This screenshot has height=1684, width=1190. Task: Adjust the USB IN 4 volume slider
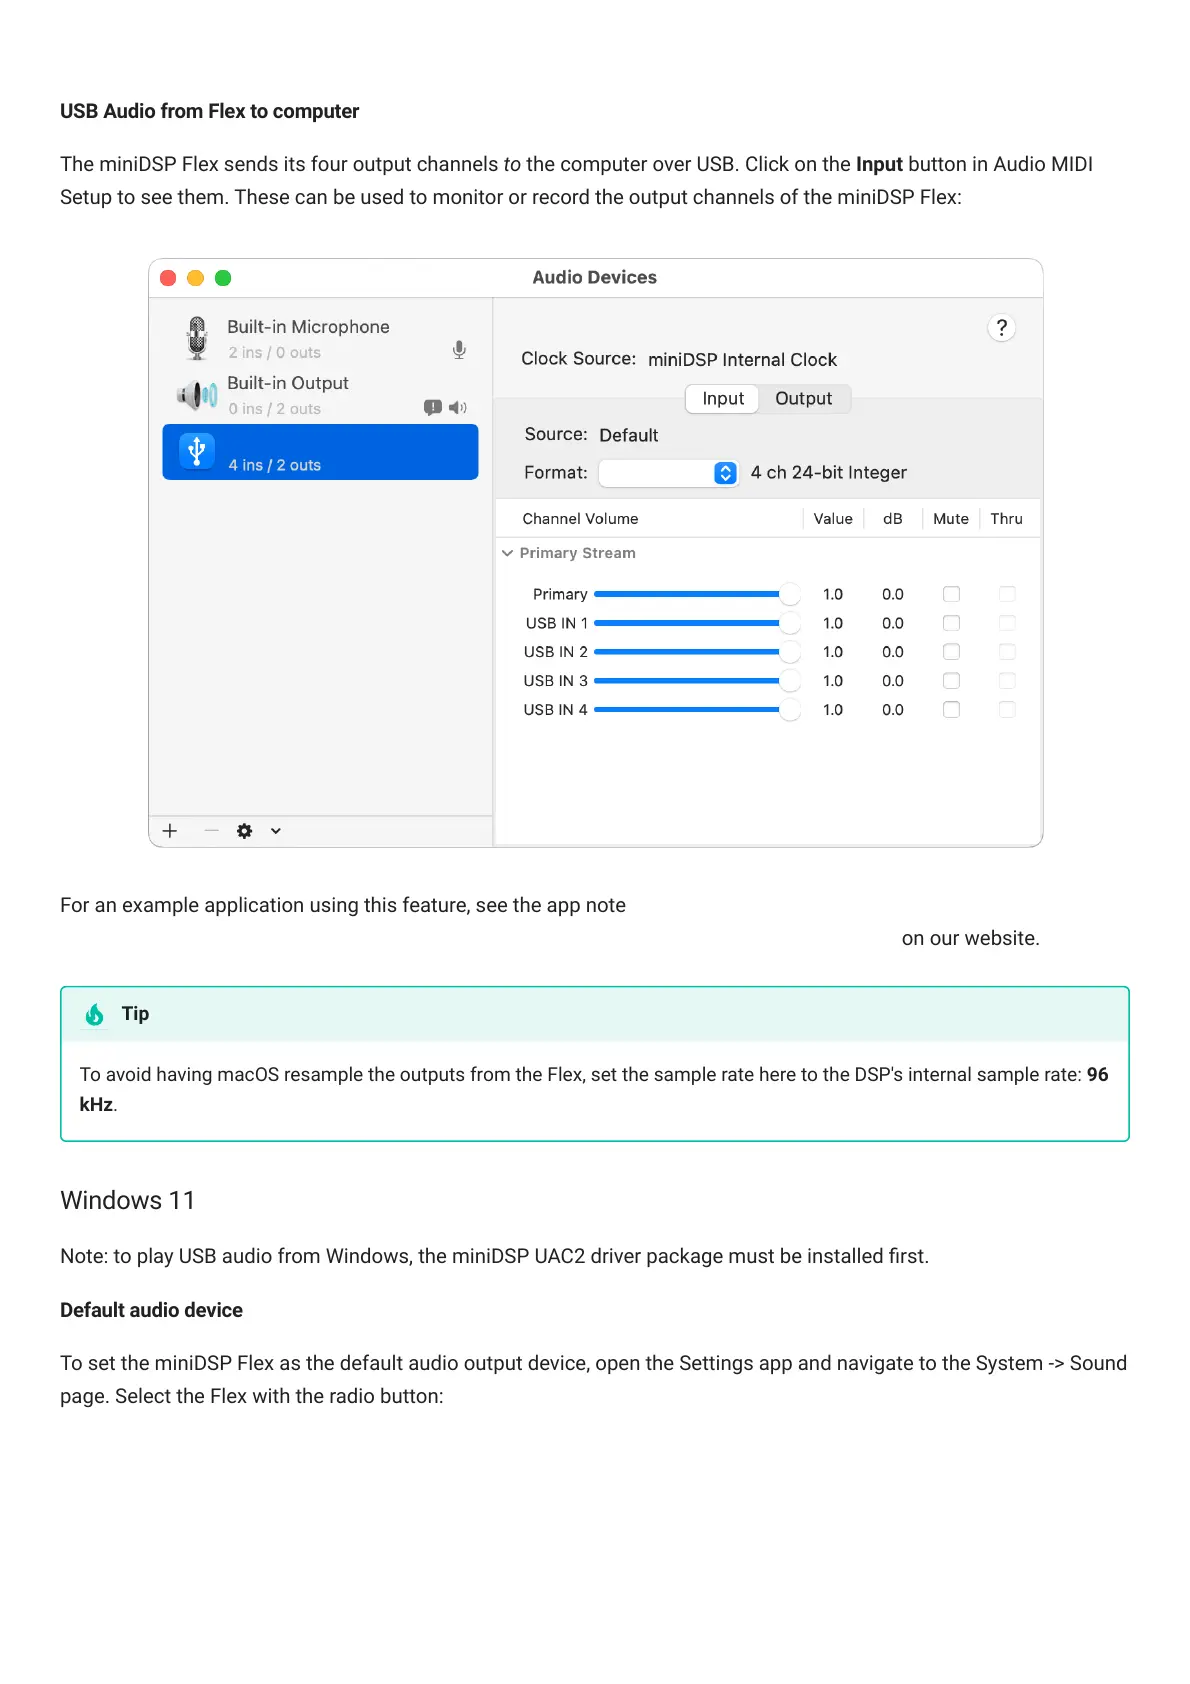coord(697,710)
